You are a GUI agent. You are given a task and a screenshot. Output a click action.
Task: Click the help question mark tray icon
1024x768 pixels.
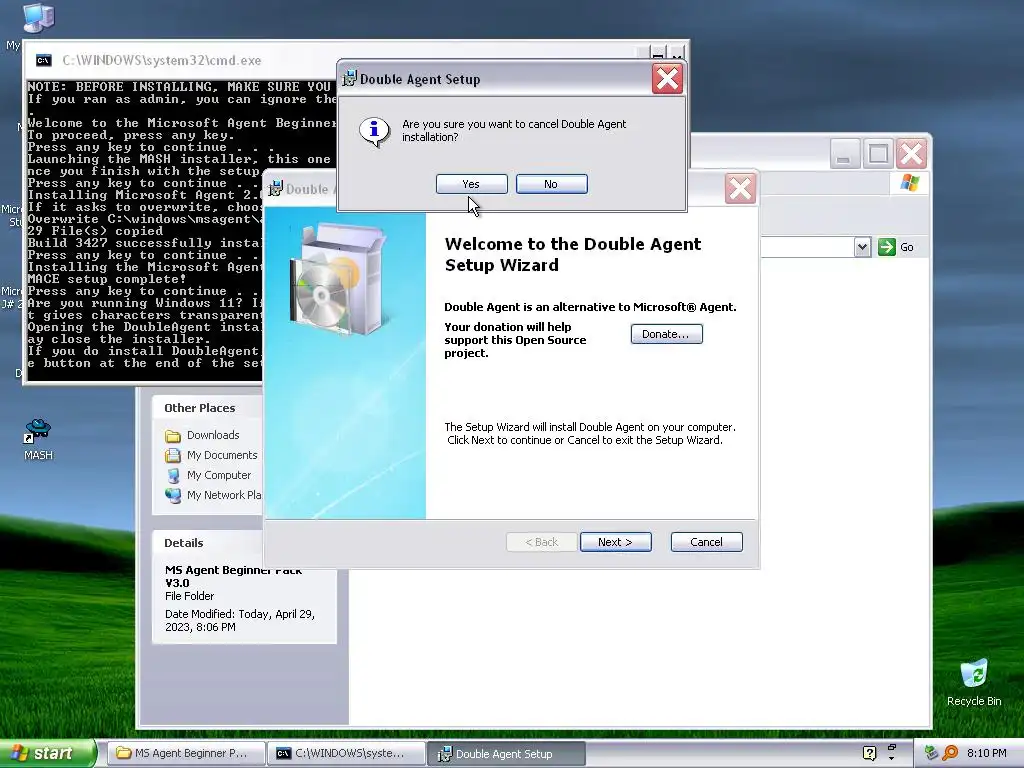tap(869, 754)
